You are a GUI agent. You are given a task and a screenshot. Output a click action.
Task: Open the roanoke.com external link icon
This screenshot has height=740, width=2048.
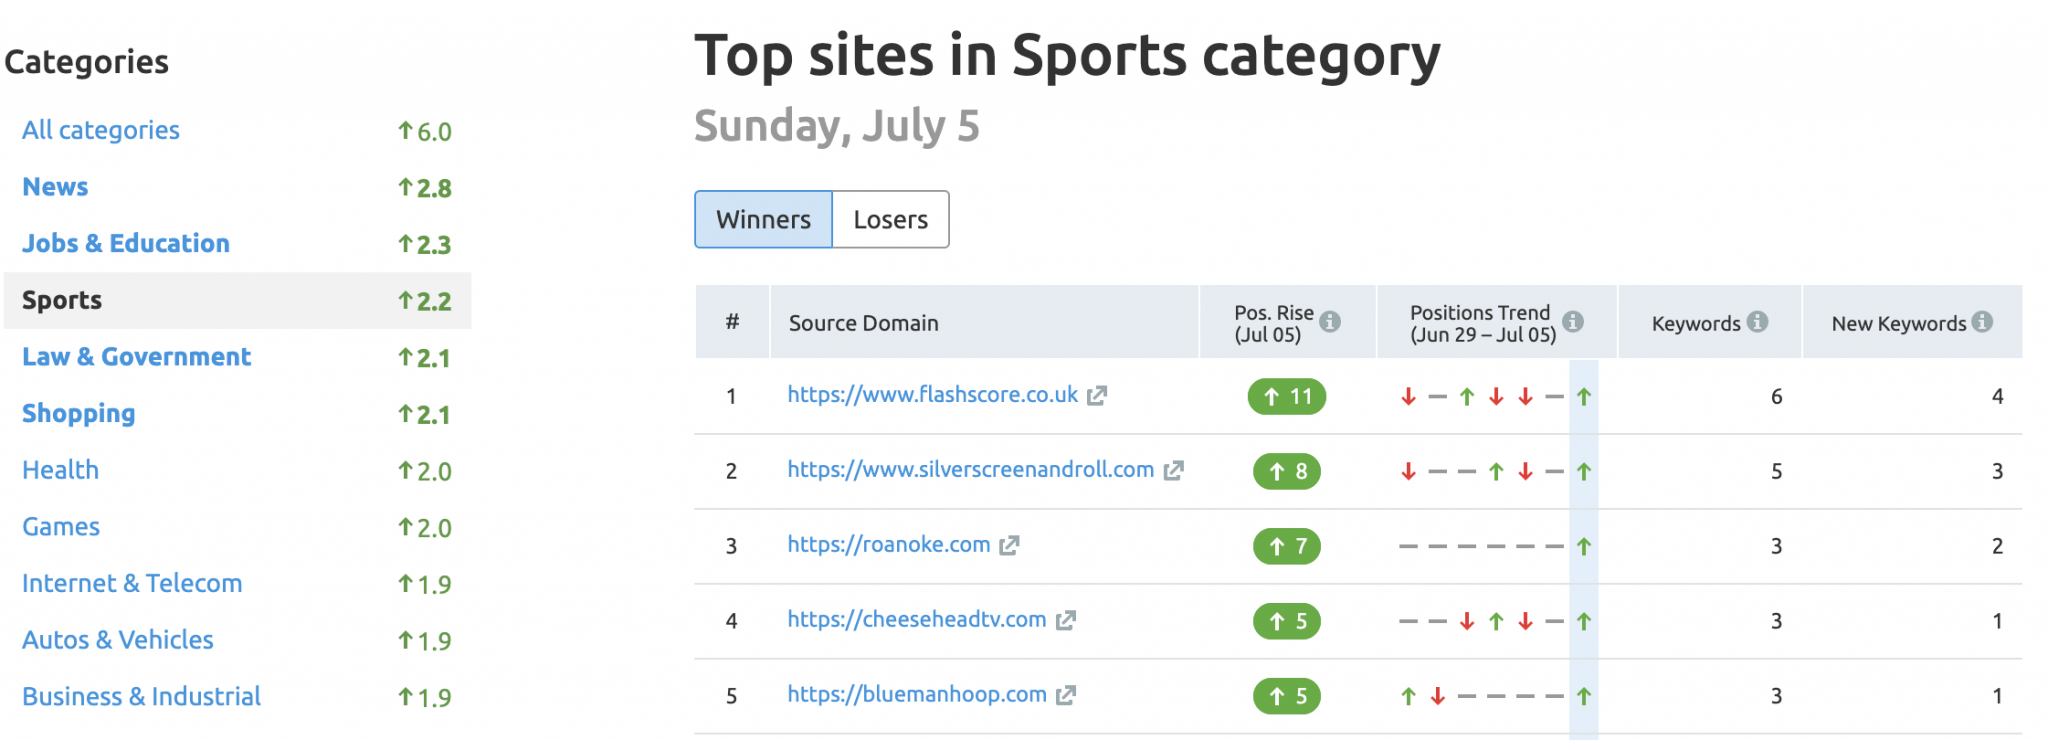tap(1009, 545)
